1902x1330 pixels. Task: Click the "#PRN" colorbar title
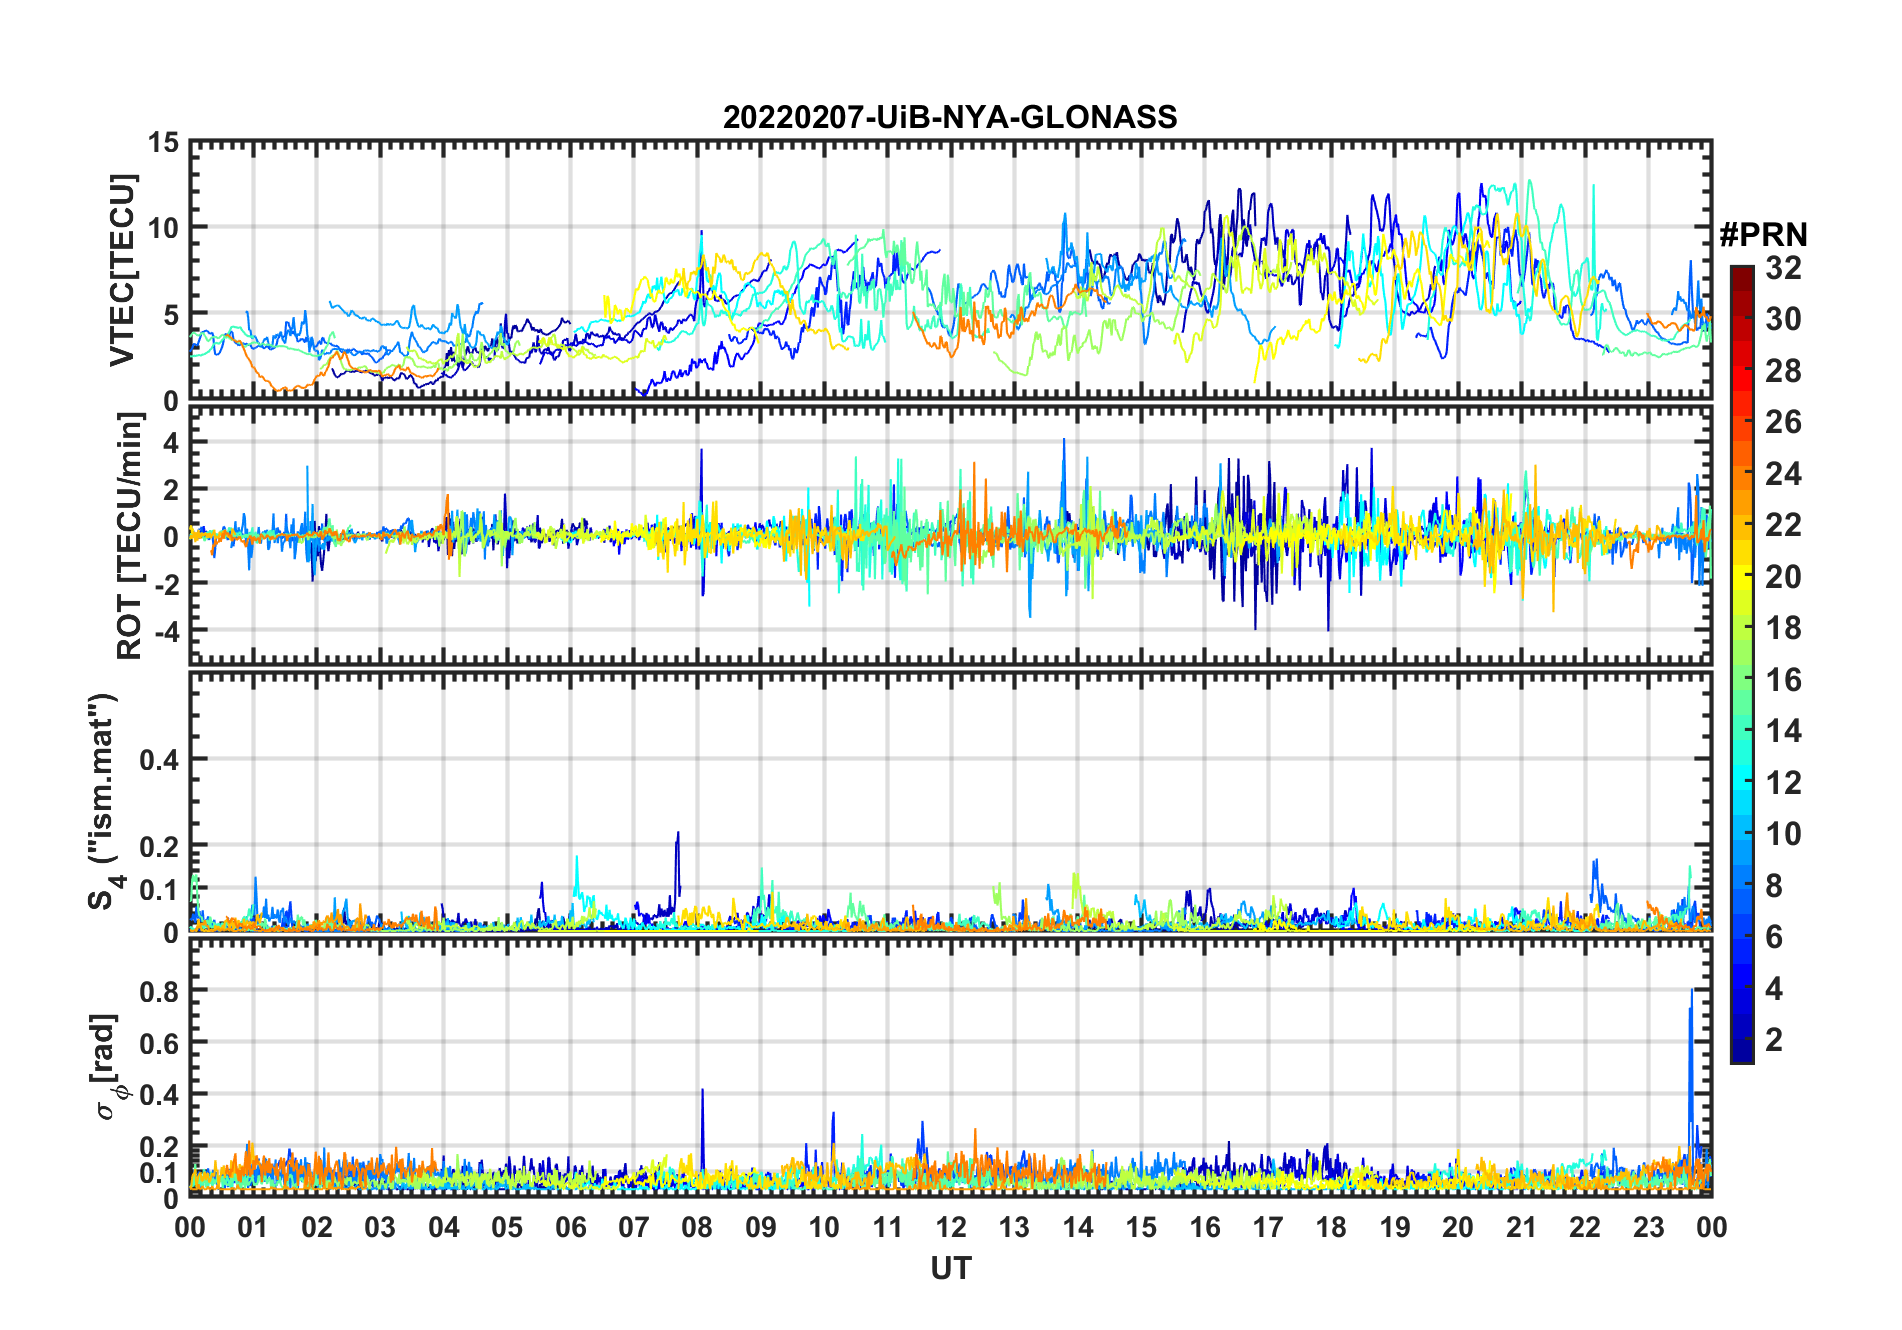pyautogui.click(x=1764, y=235)
